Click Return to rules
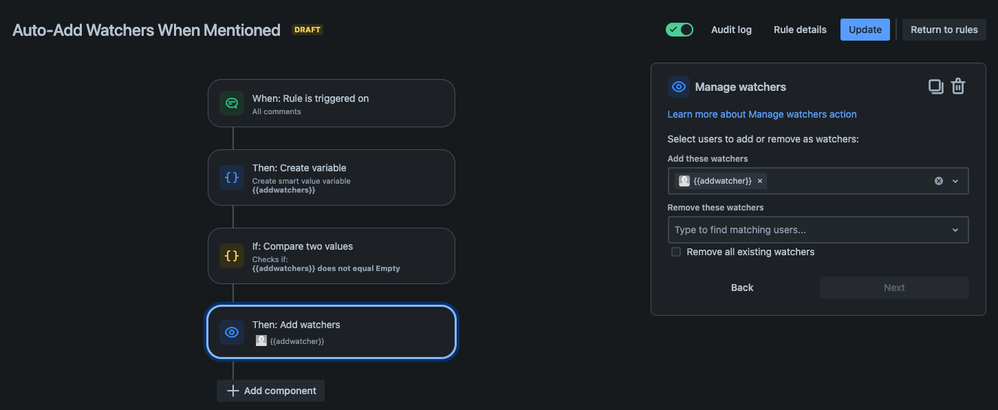 (x=944, y=29)
